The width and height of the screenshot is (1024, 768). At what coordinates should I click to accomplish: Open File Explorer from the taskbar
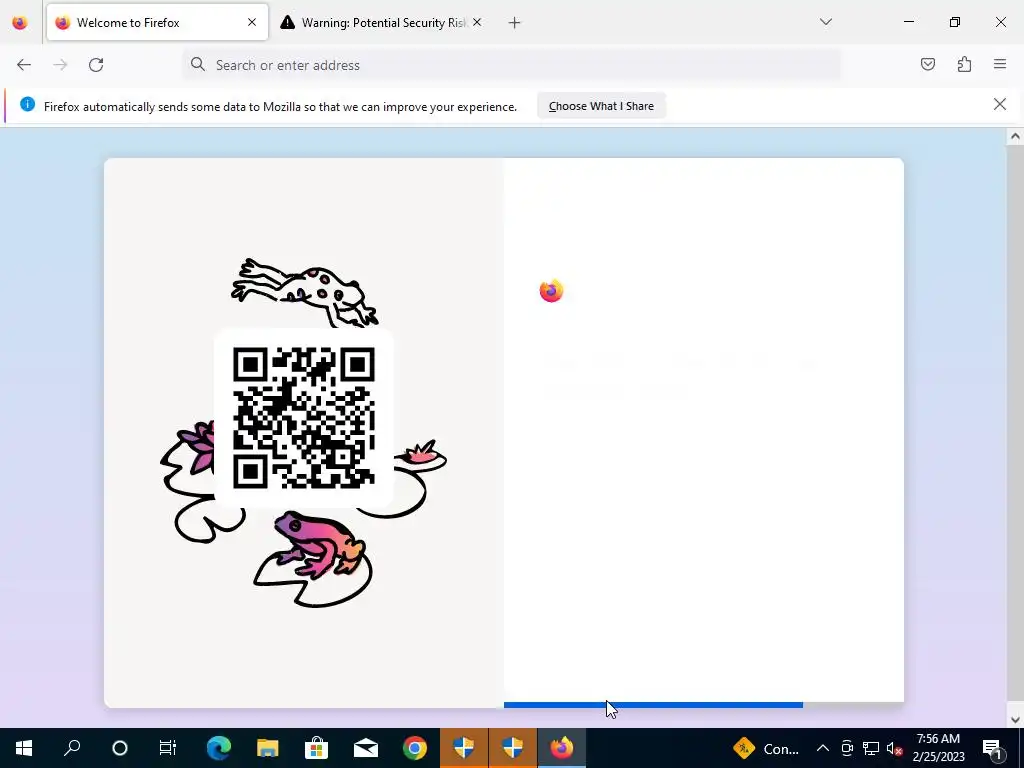click(x=268, y=748)
